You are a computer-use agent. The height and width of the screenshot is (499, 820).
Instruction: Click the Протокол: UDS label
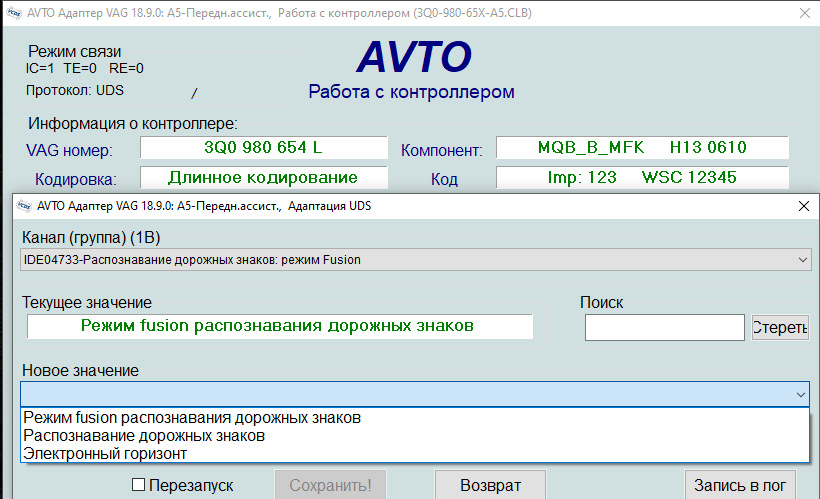click(75, 90)
